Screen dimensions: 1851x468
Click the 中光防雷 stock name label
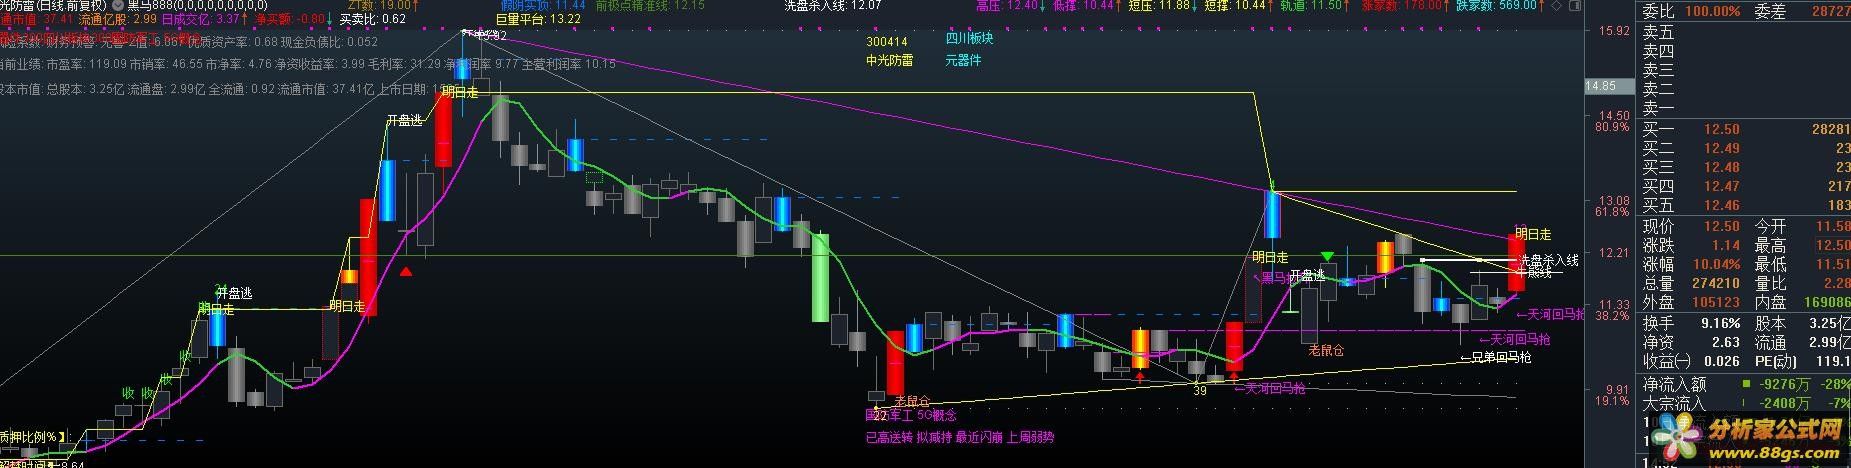click(x=890, y=60)
